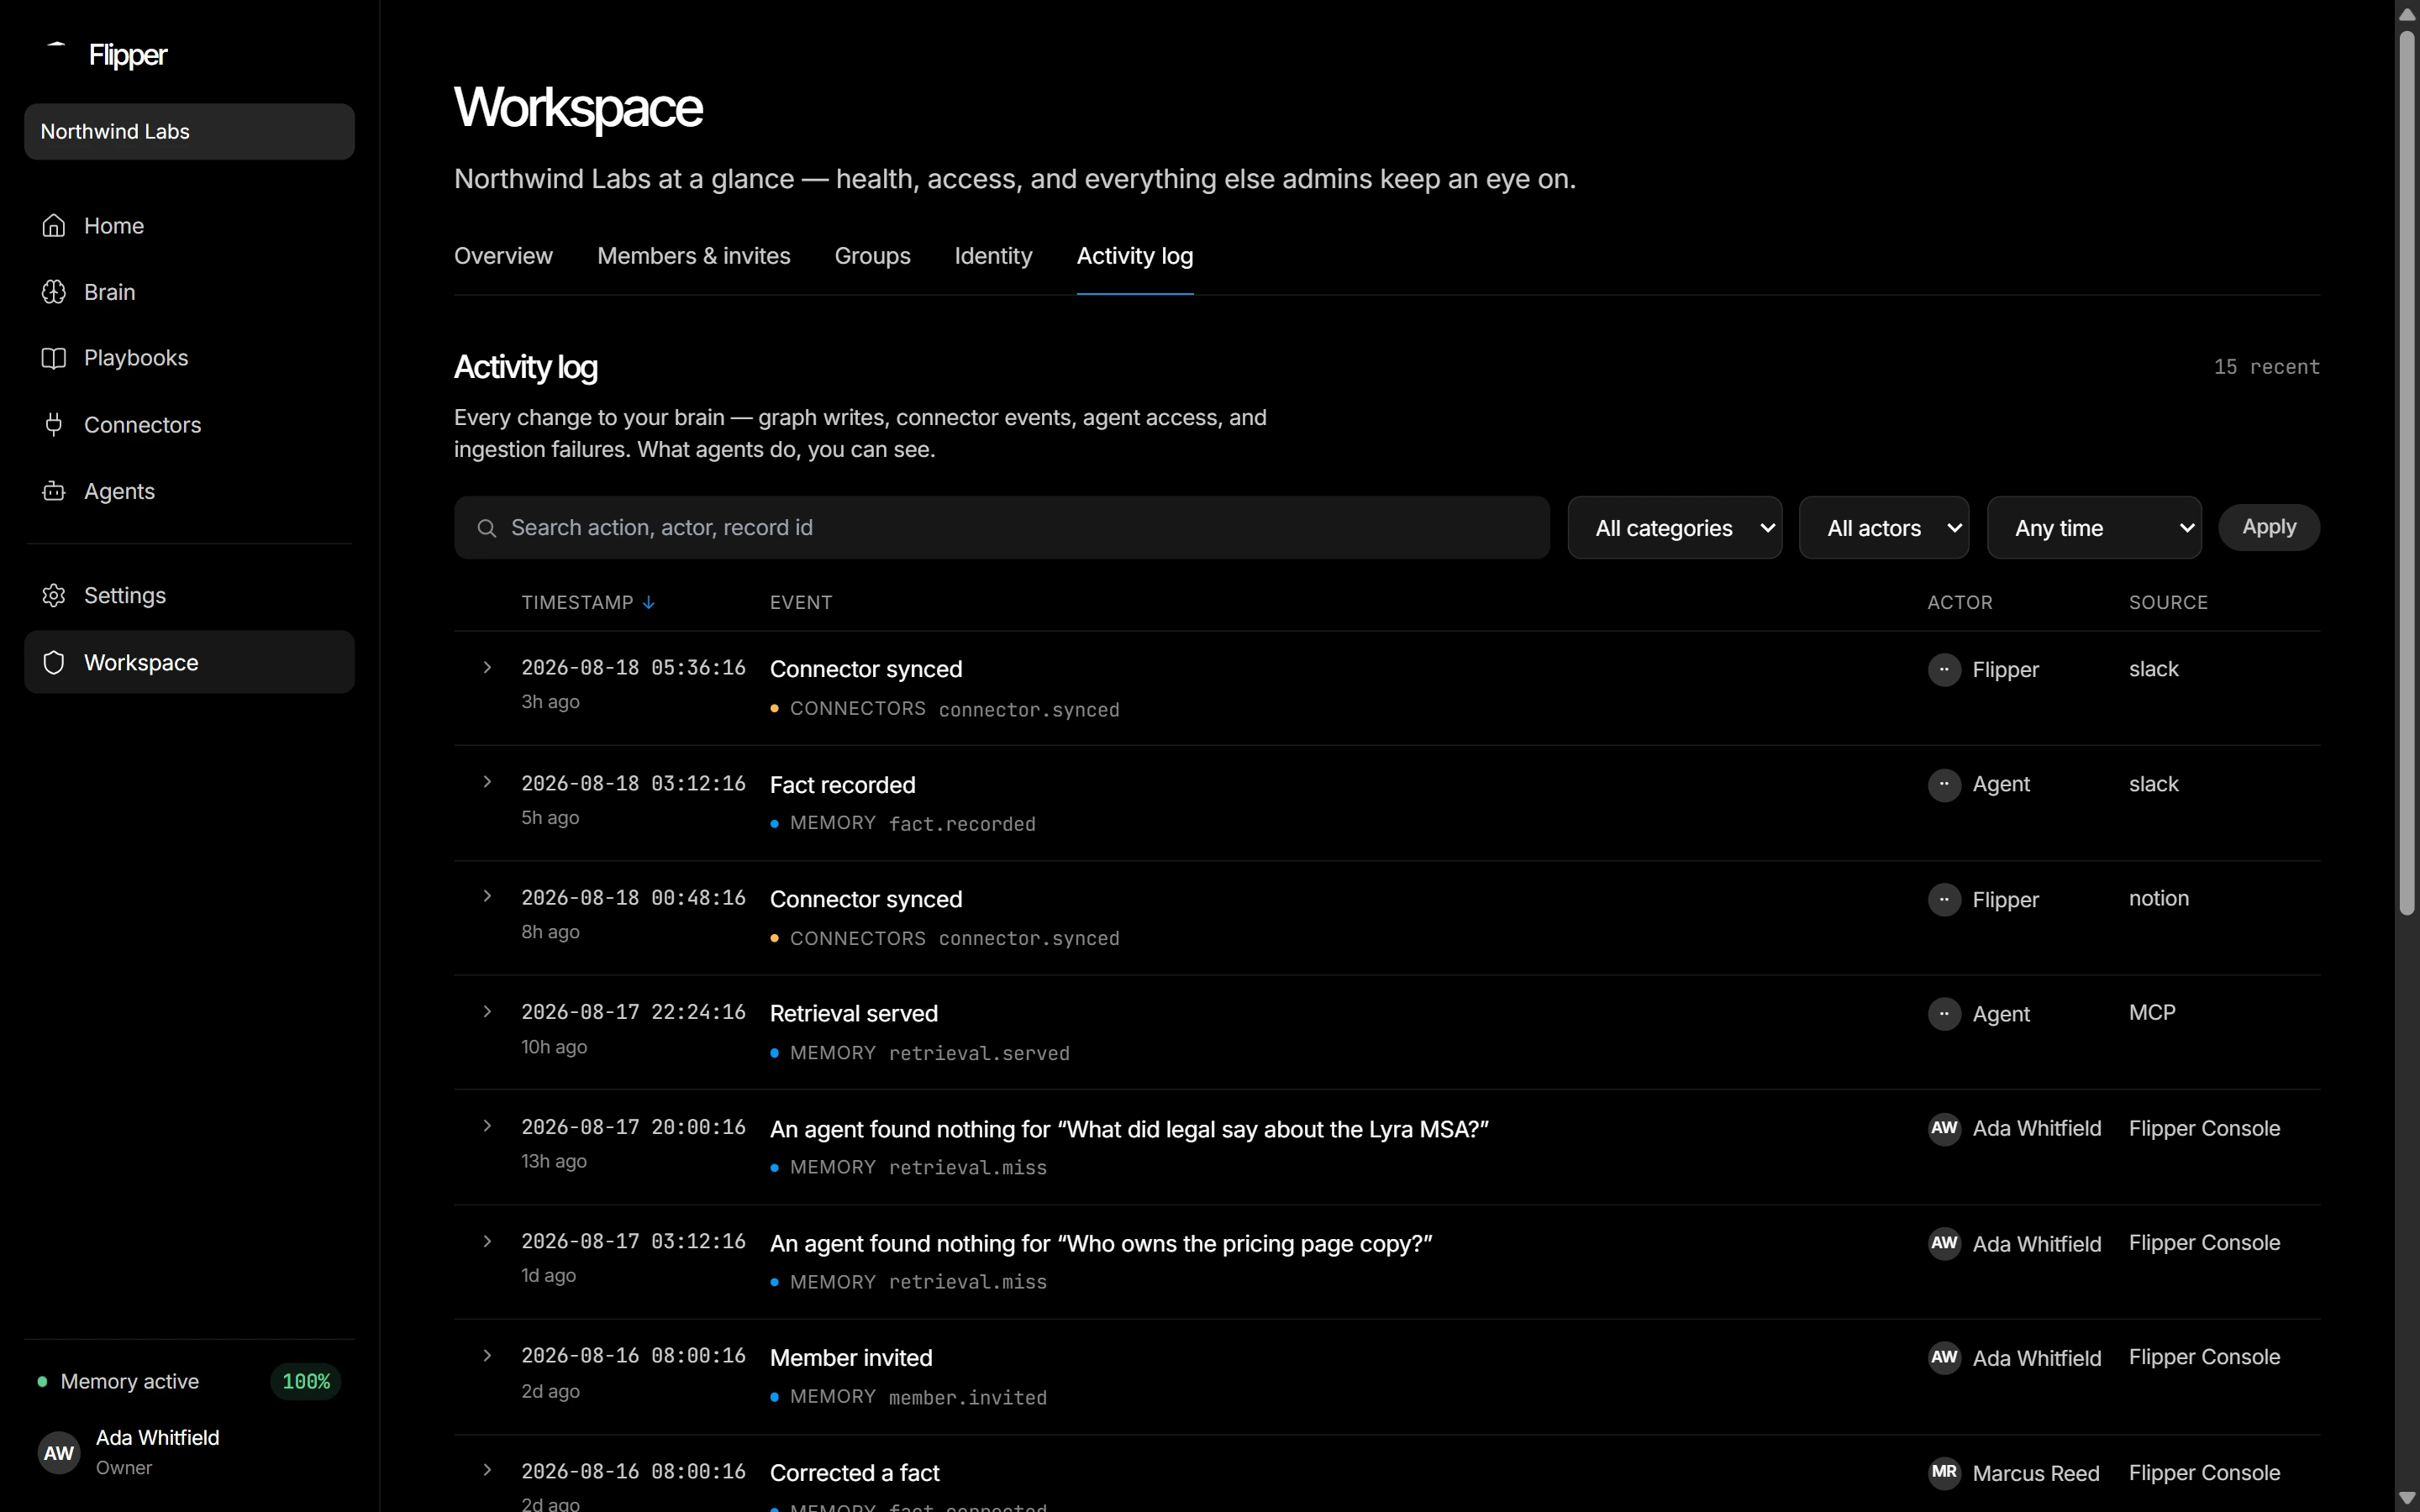This screenshot has width=2420, height=1512.
Task: Expand the pricing page copy row
Action: [487, 1241]
